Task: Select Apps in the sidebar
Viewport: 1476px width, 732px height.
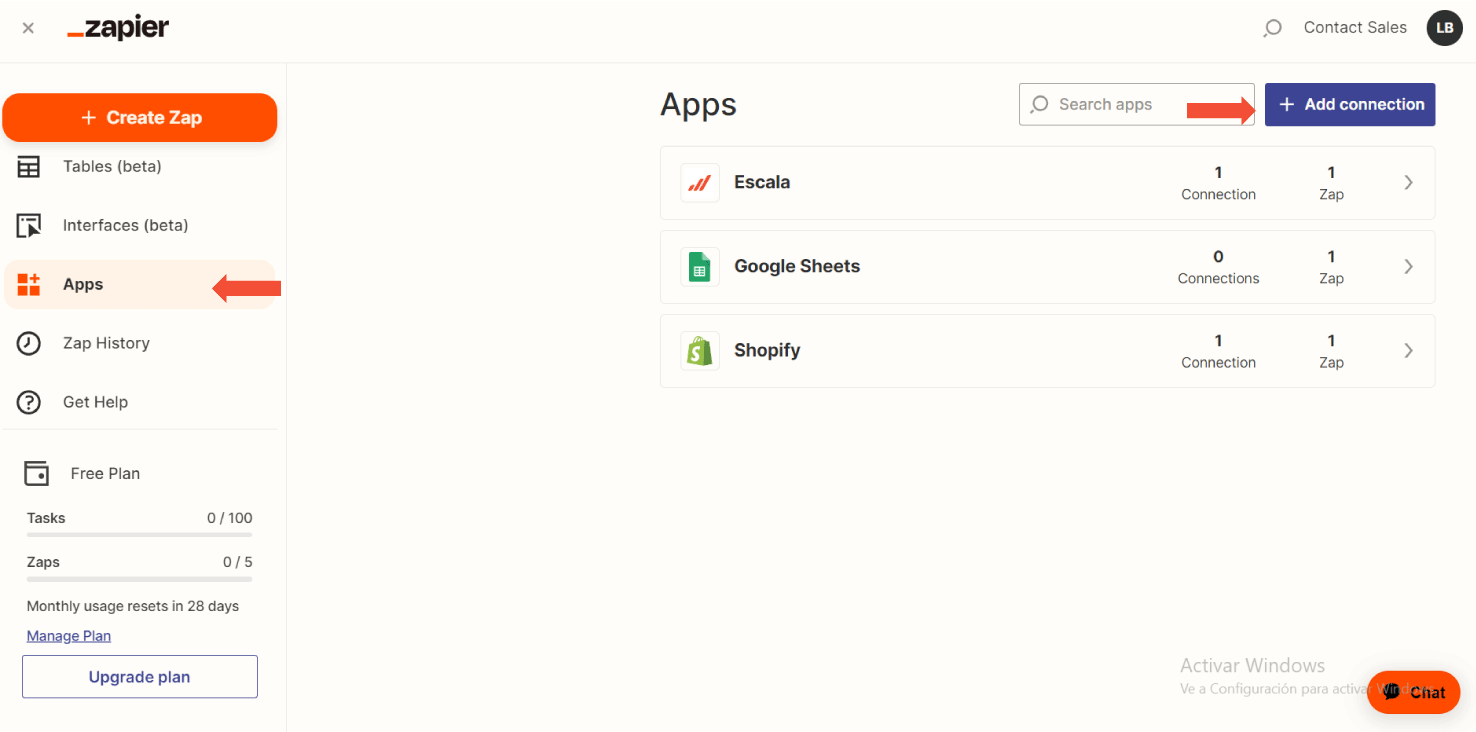Action: coord(140,285)
